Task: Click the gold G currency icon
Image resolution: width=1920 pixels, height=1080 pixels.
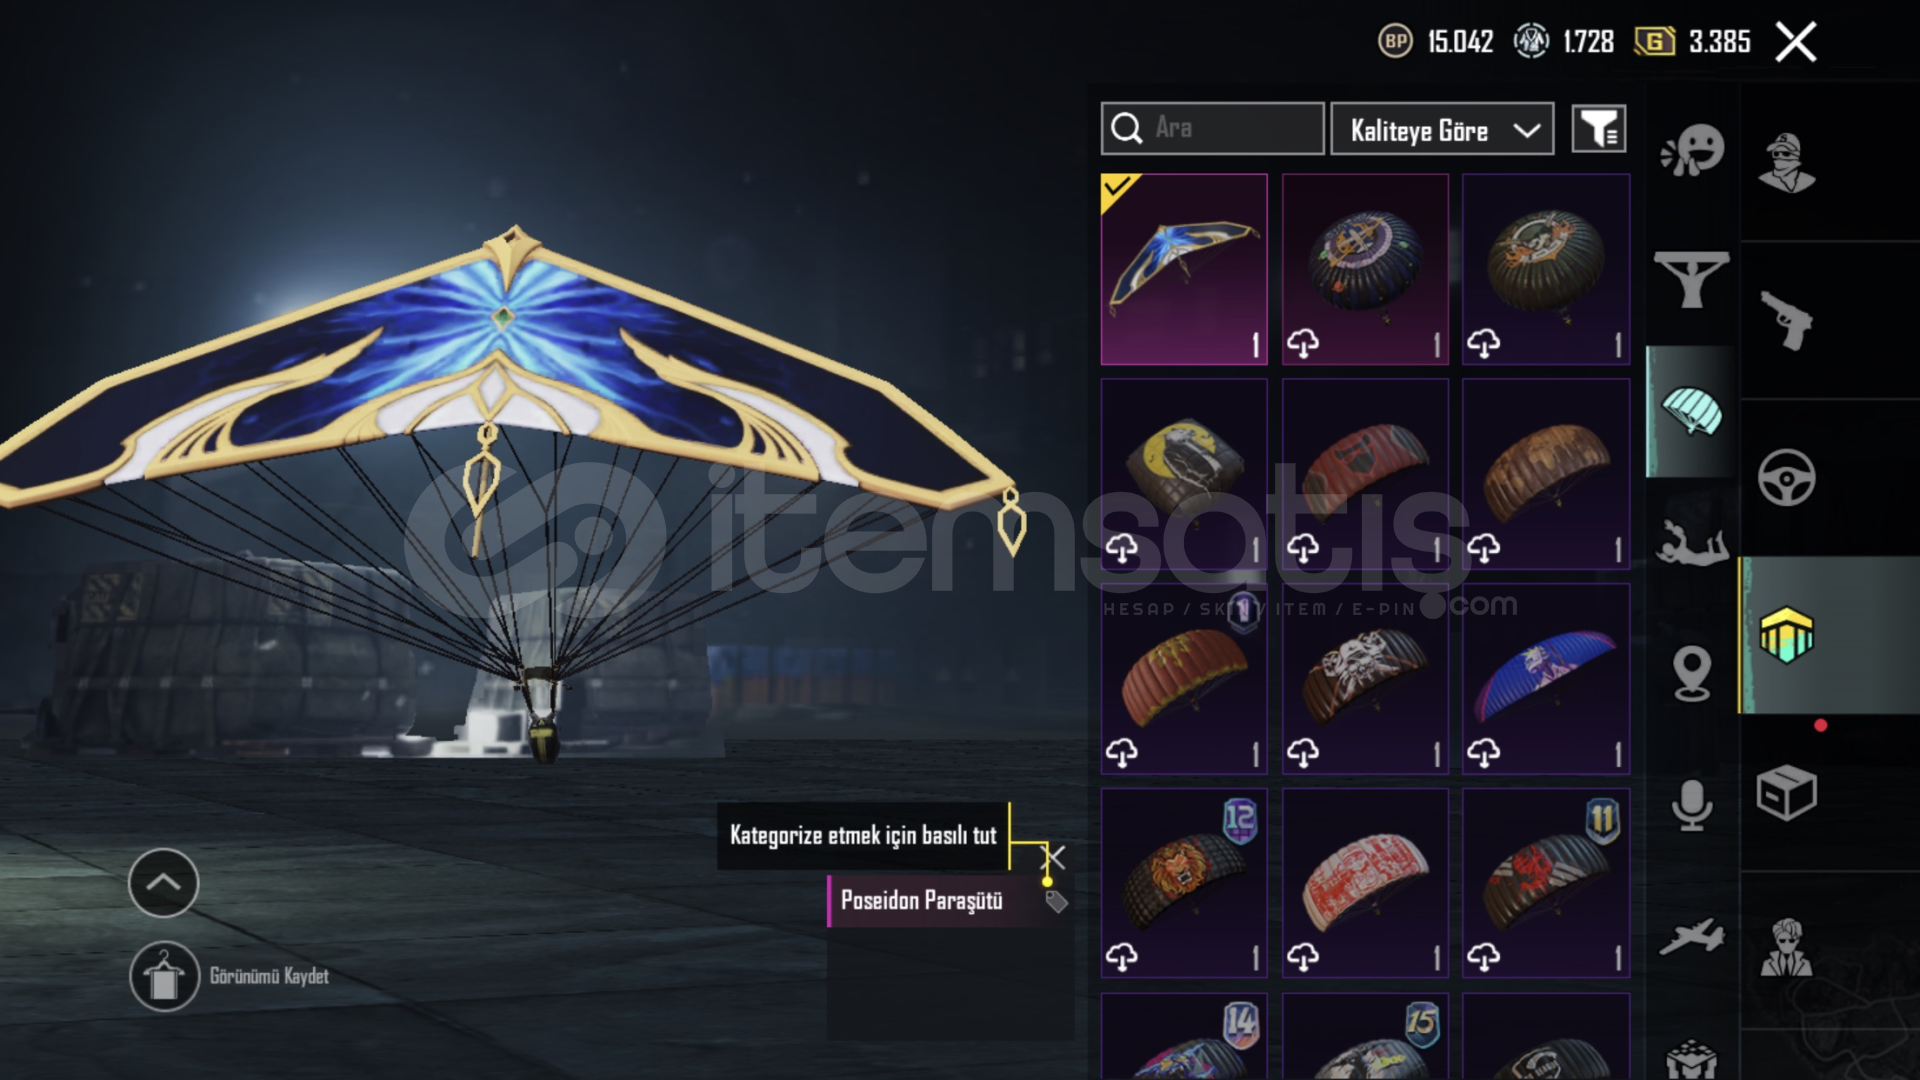Action: 1654,41
